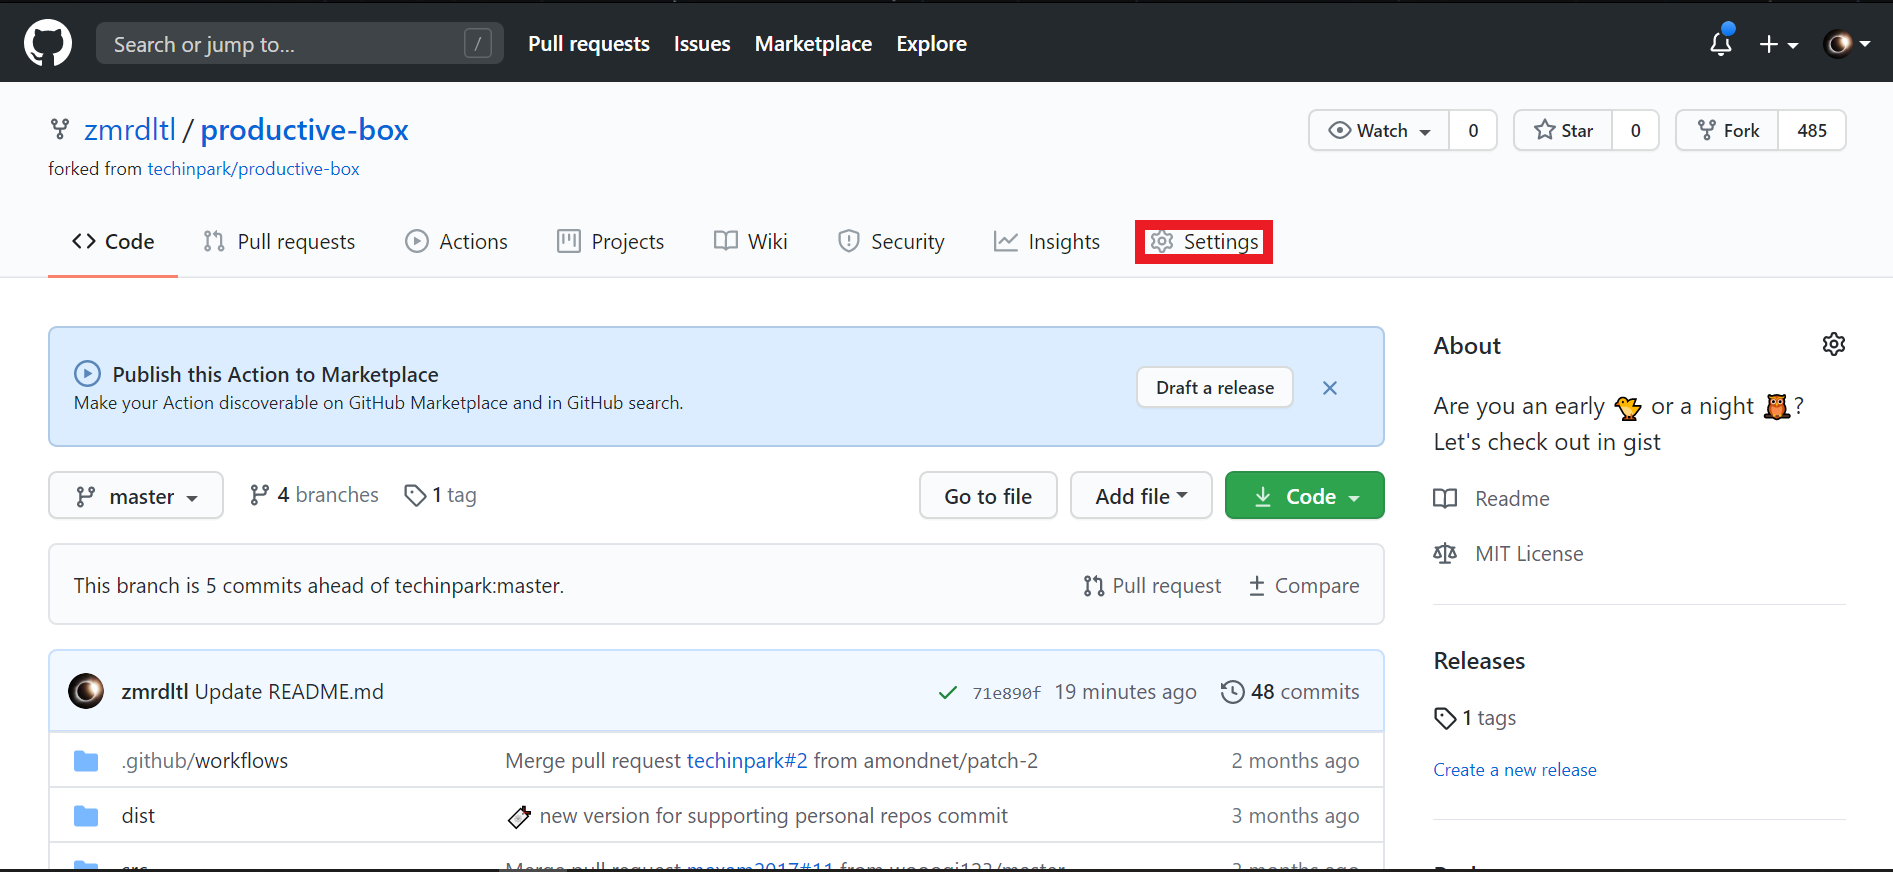Switch to the Projects tab

[611, 242]
